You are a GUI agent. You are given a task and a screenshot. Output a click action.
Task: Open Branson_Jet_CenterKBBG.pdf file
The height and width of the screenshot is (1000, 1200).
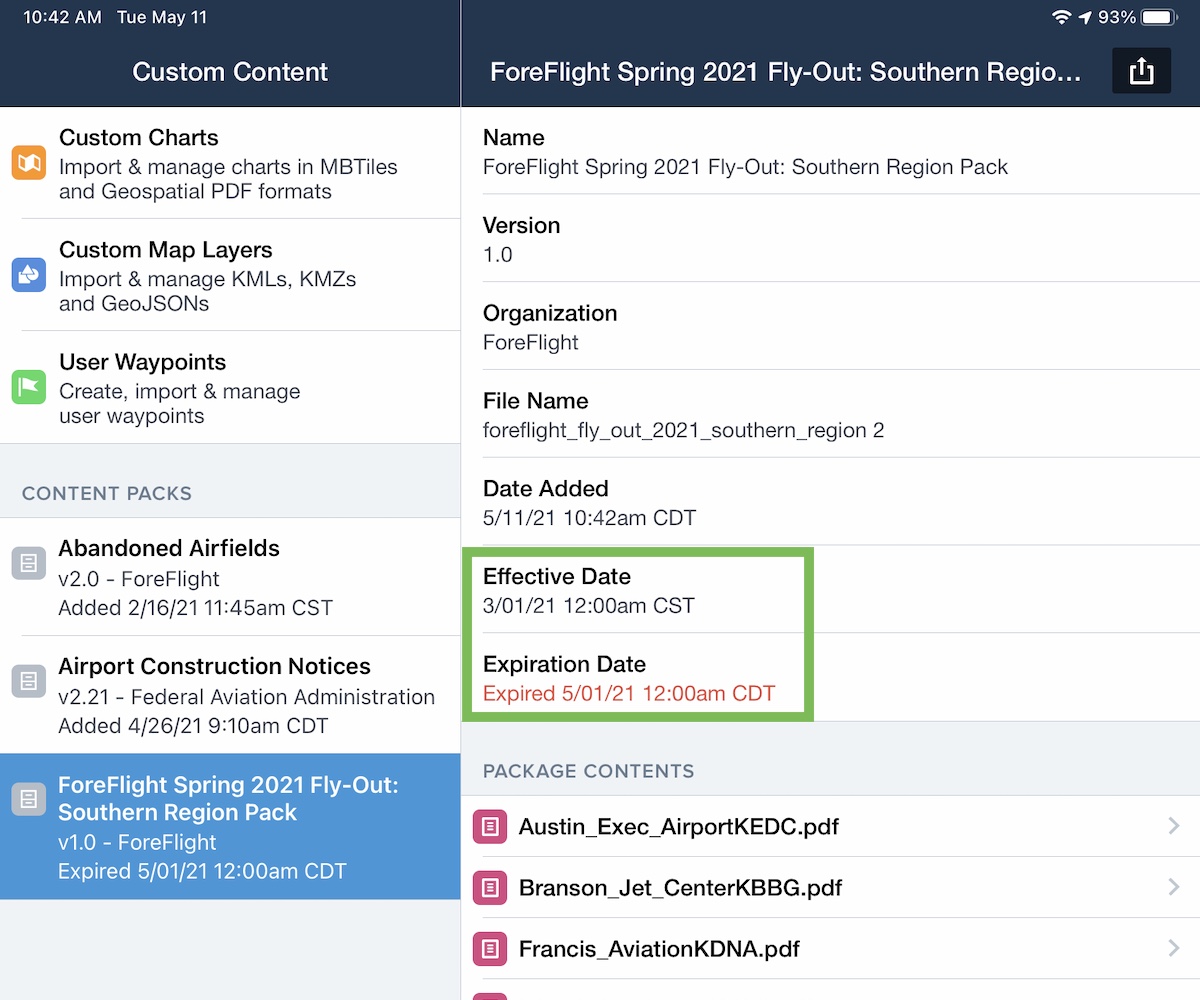pos(830,888)
